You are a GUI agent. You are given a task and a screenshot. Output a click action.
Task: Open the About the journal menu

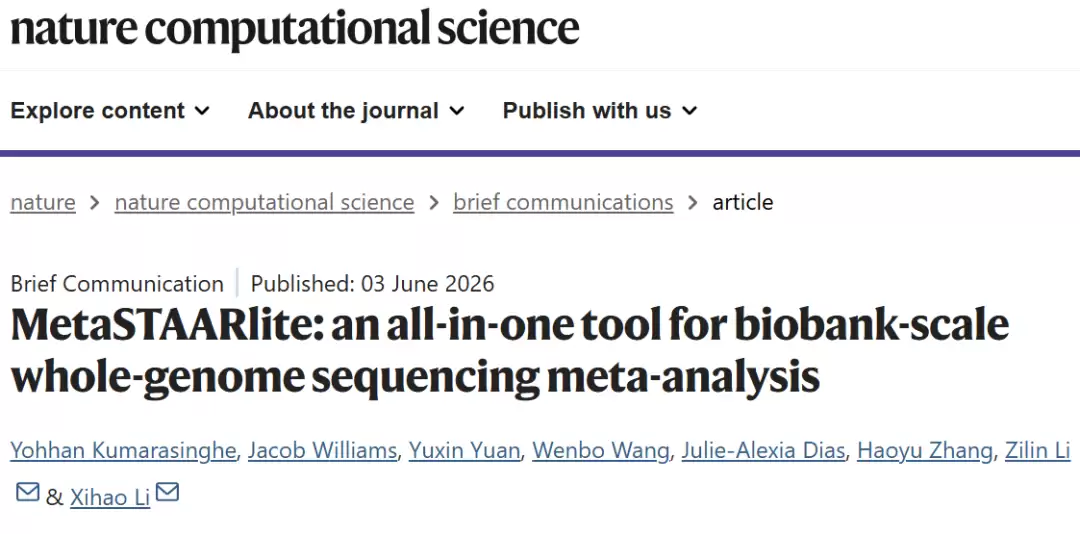356,111
